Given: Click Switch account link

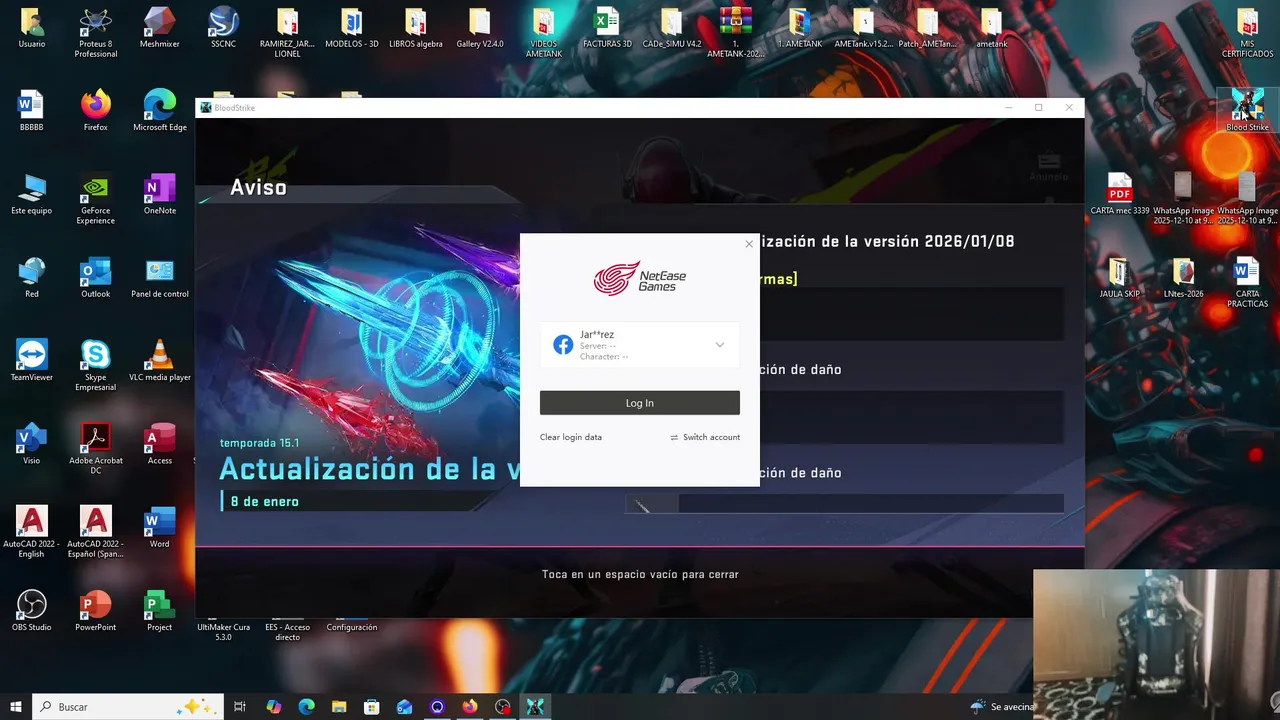Looking at the screenshot, I should click(x=705, y=437).
